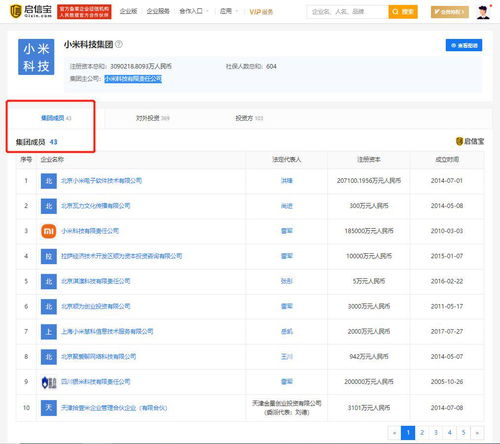Click the 拉 logo in row 4
The width and height of the screenshot is (500, 444).
click(x=49, y=256)
